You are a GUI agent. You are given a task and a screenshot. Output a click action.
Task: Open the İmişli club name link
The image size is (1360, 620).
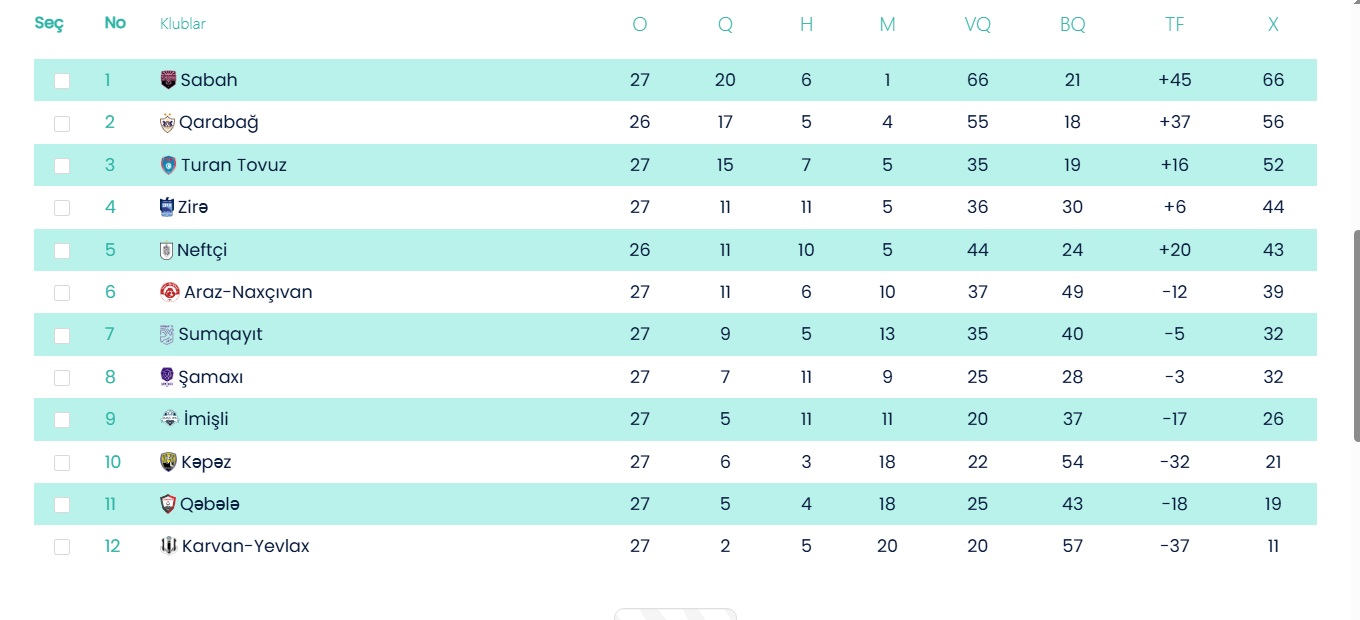click(206, 419)
